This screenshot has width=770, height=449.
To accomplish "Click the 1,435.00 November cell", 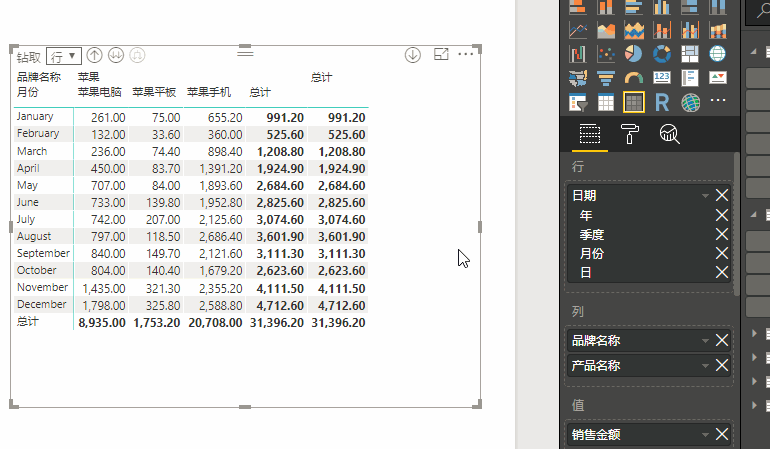I will [x=104, y=289].
